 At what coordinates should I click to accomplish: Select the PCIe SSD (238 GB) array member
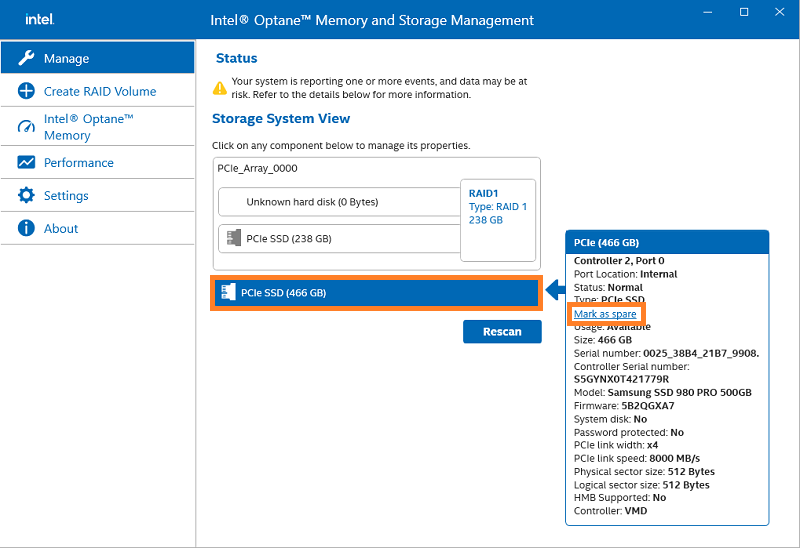click(x=339, y=238)
